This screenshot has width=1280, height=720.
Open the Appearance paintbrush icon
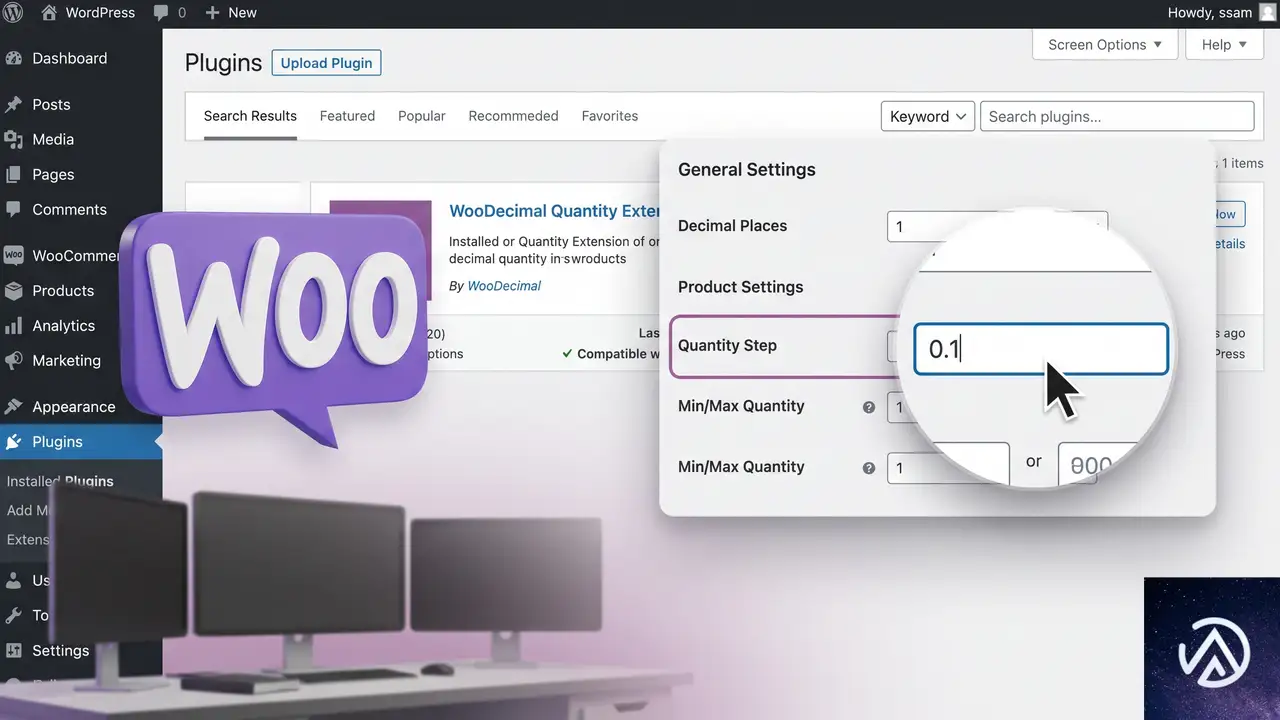coord(14,406)
